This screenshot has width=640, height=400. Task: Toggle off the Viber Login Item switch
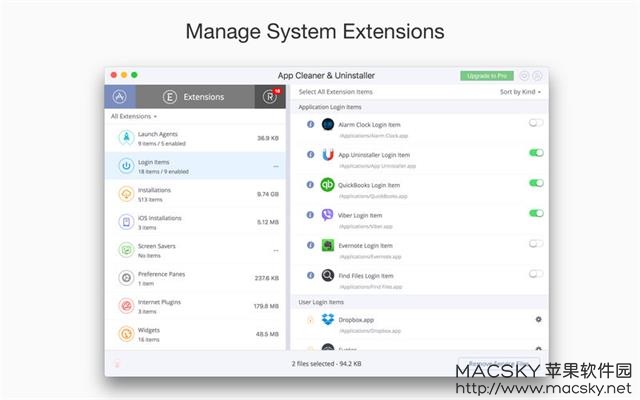tap(536, 213)
